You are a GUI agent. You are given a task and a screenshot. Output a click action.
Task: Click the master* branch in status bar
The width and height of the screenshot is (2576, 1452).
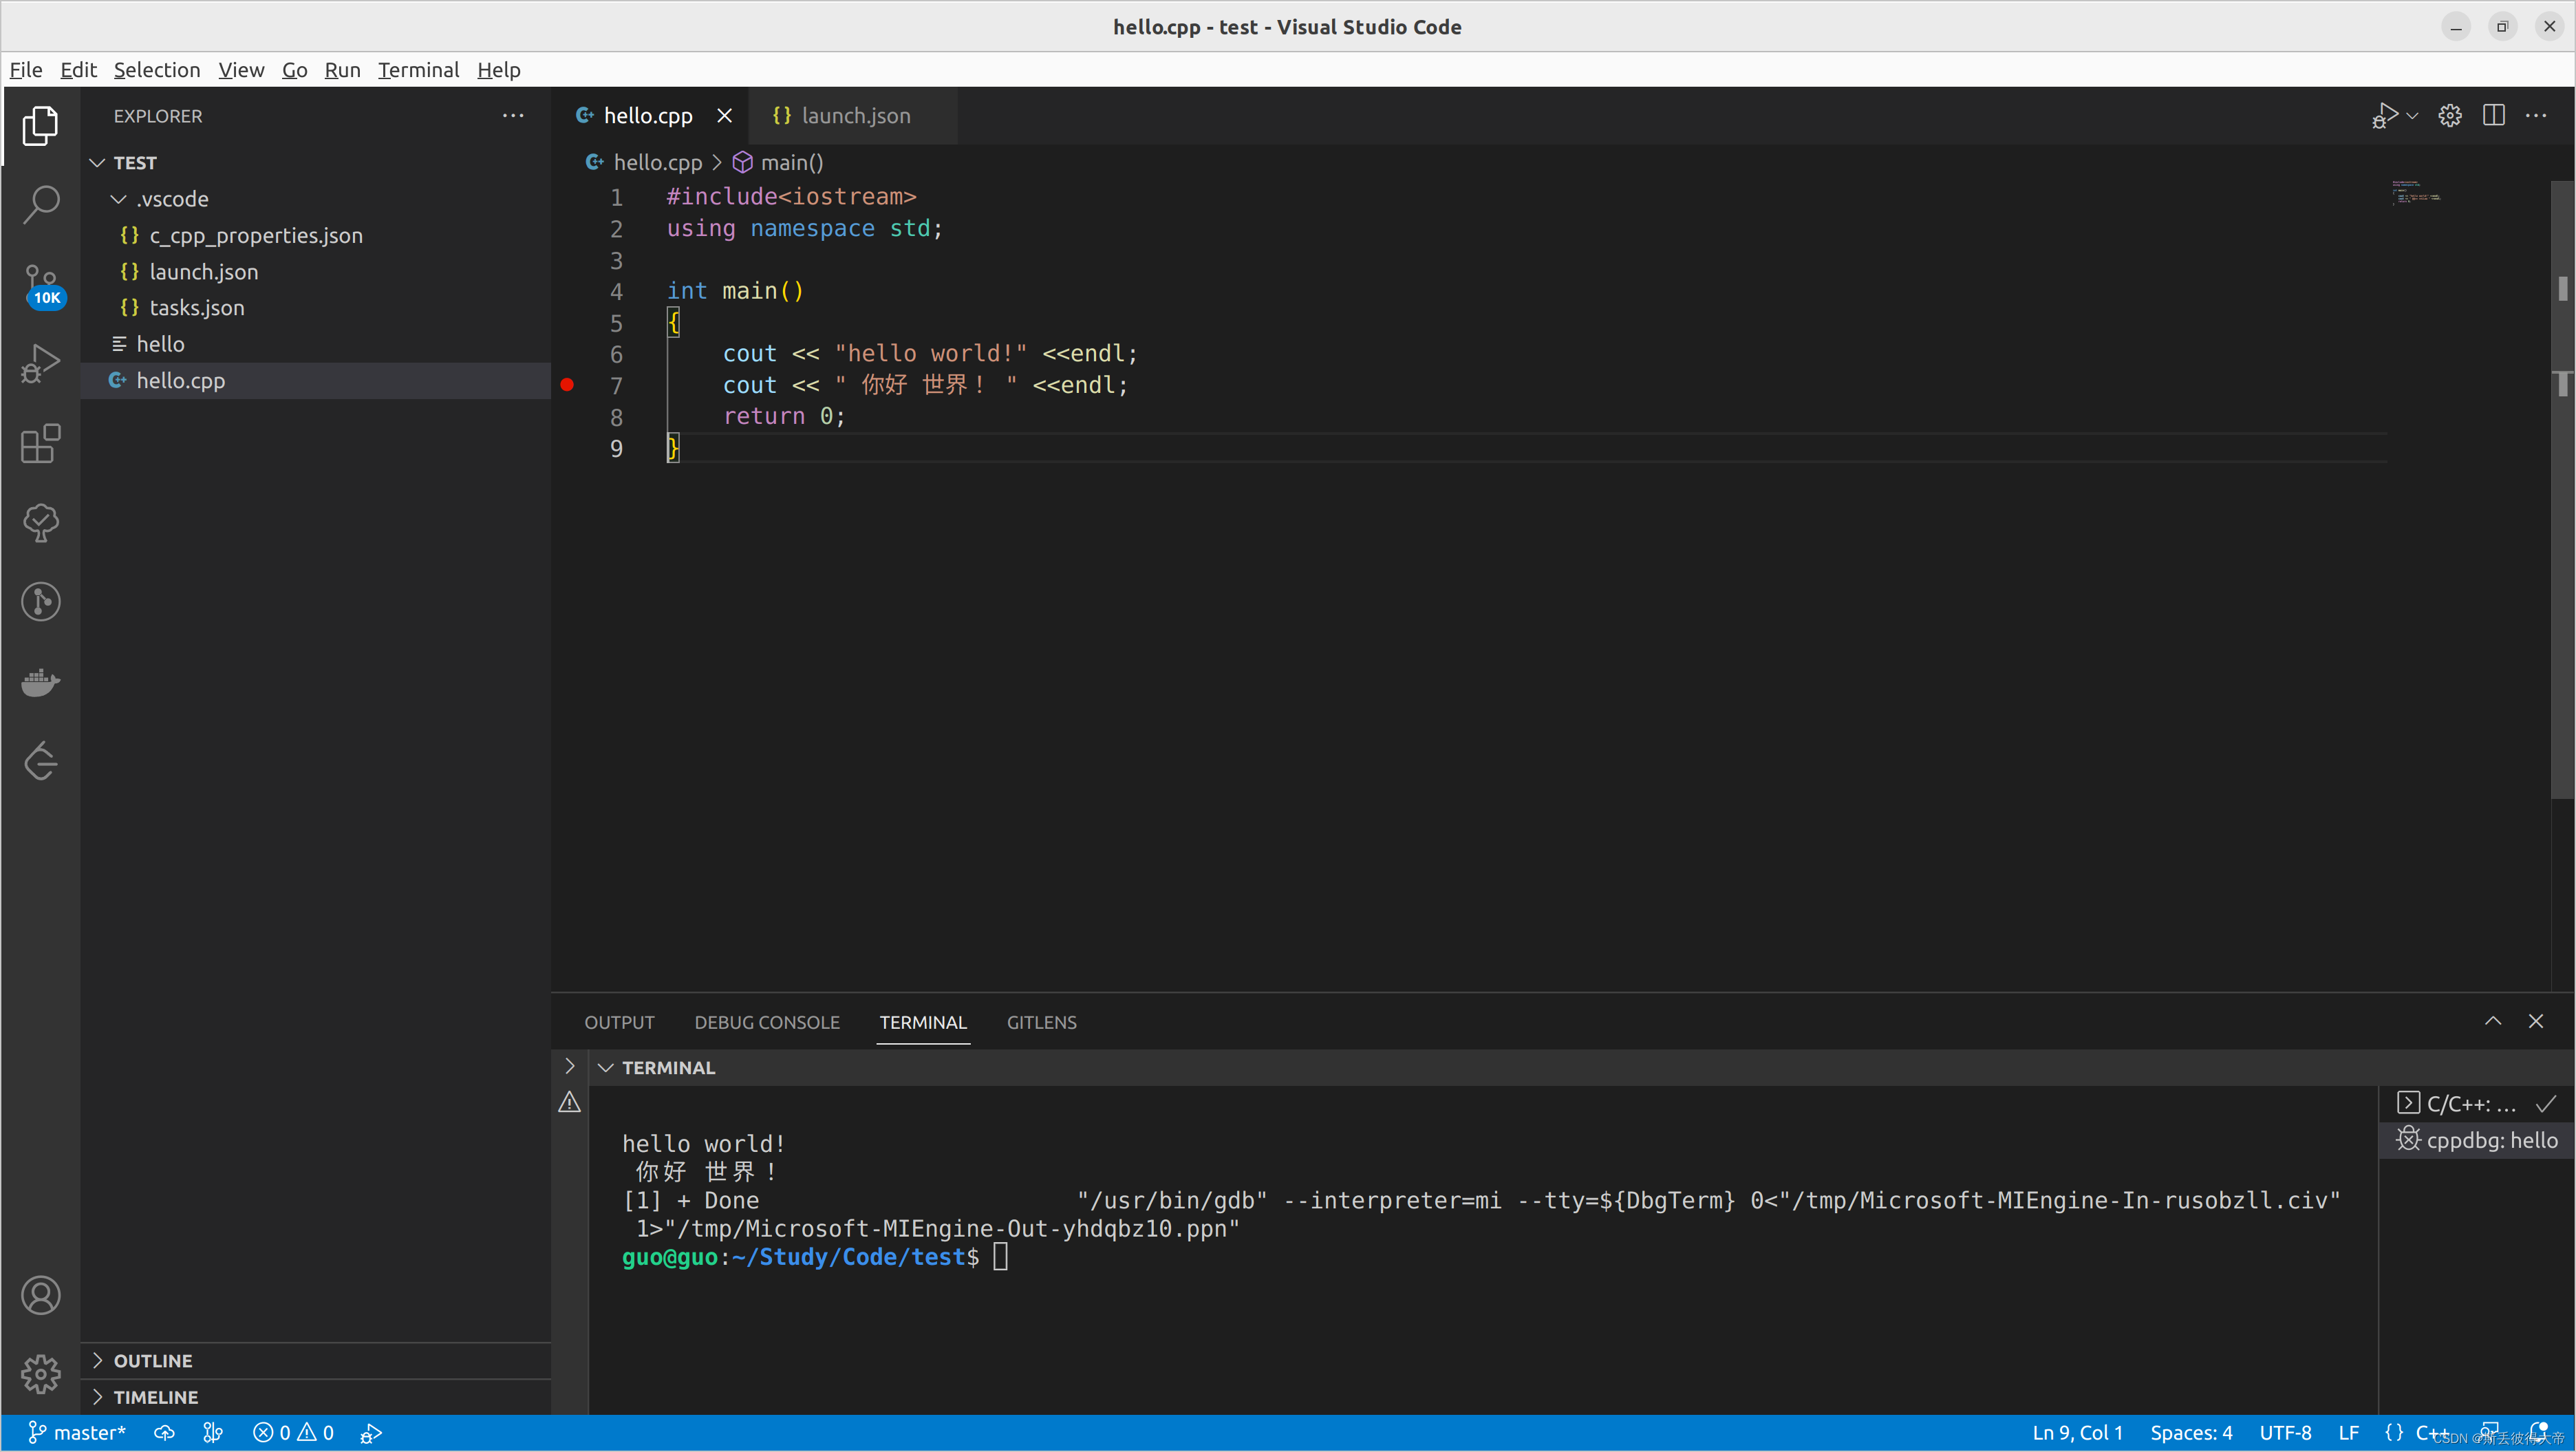(78, 1432)
